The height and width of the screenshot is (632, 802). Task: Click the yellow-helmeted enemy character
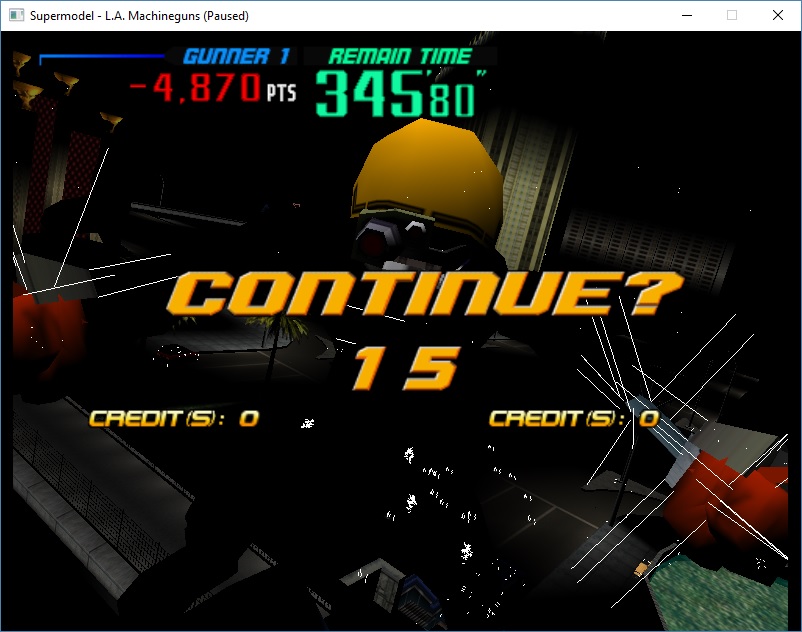[428, 194]
